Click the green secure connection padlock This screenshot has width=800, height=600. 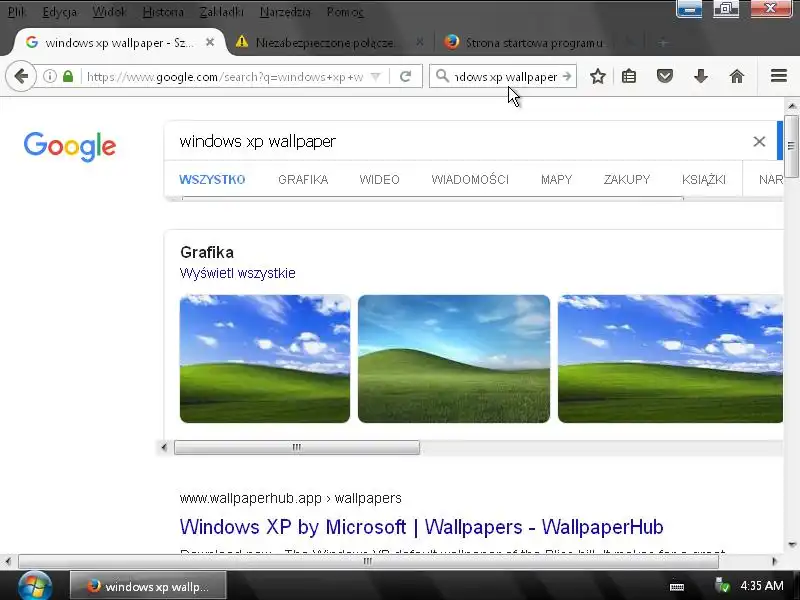pyautogui.click(x=68, y=77)
